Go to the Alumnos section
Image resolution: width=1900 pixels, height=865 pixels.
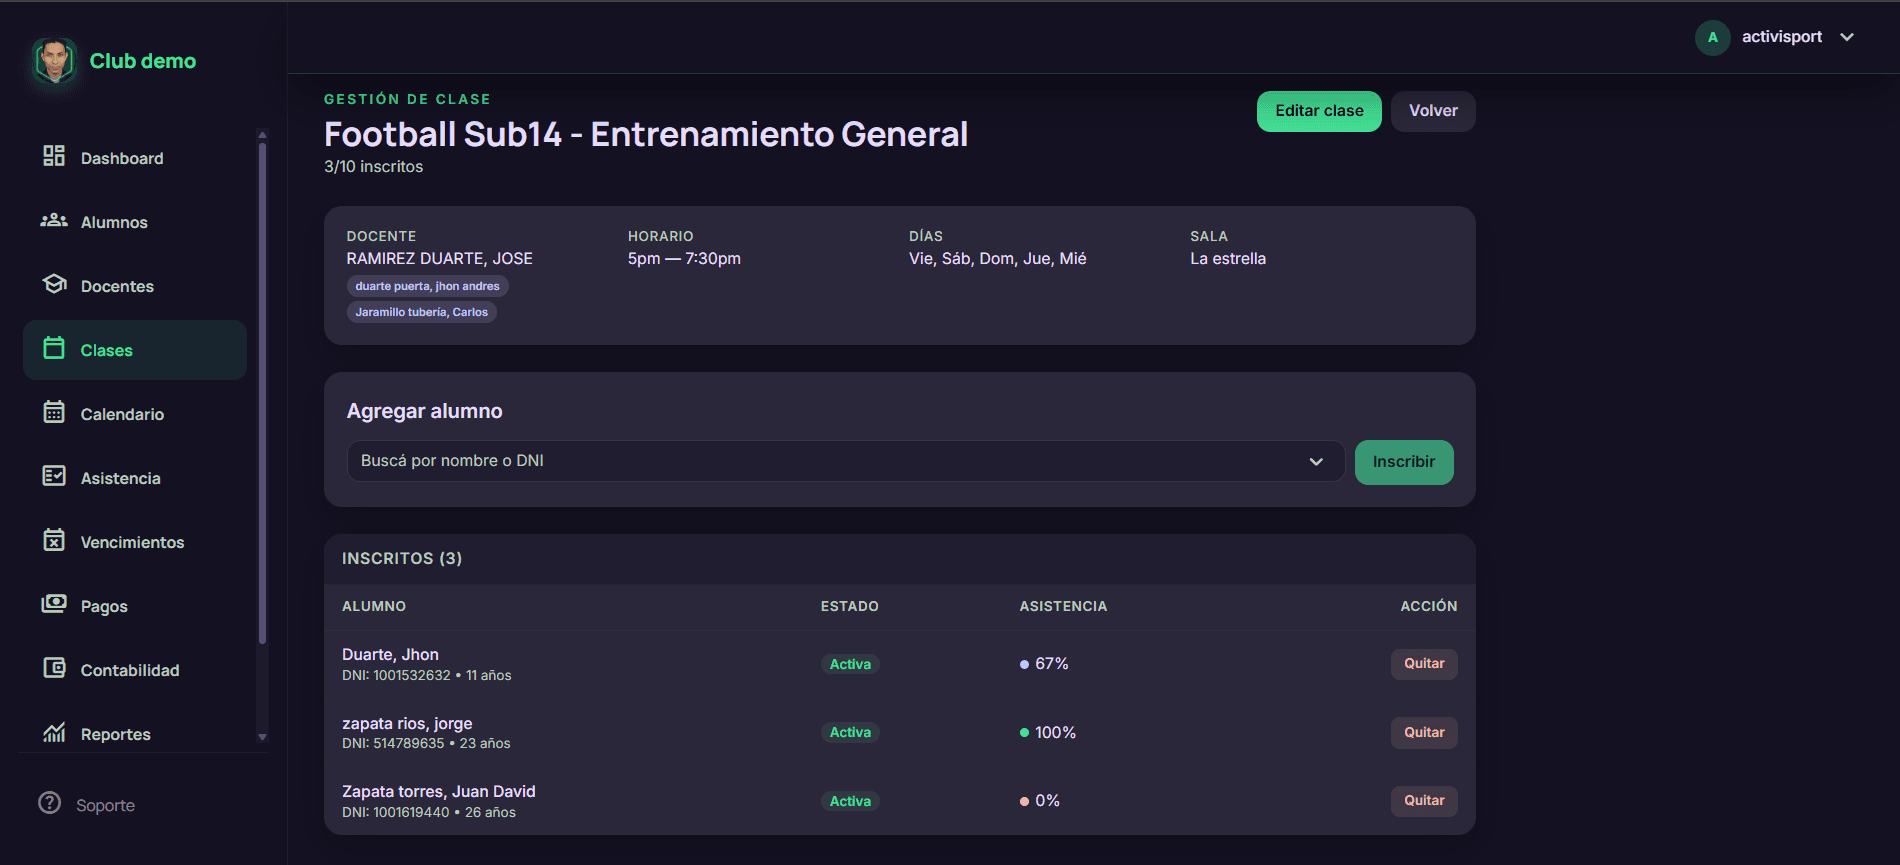[114, 222]
